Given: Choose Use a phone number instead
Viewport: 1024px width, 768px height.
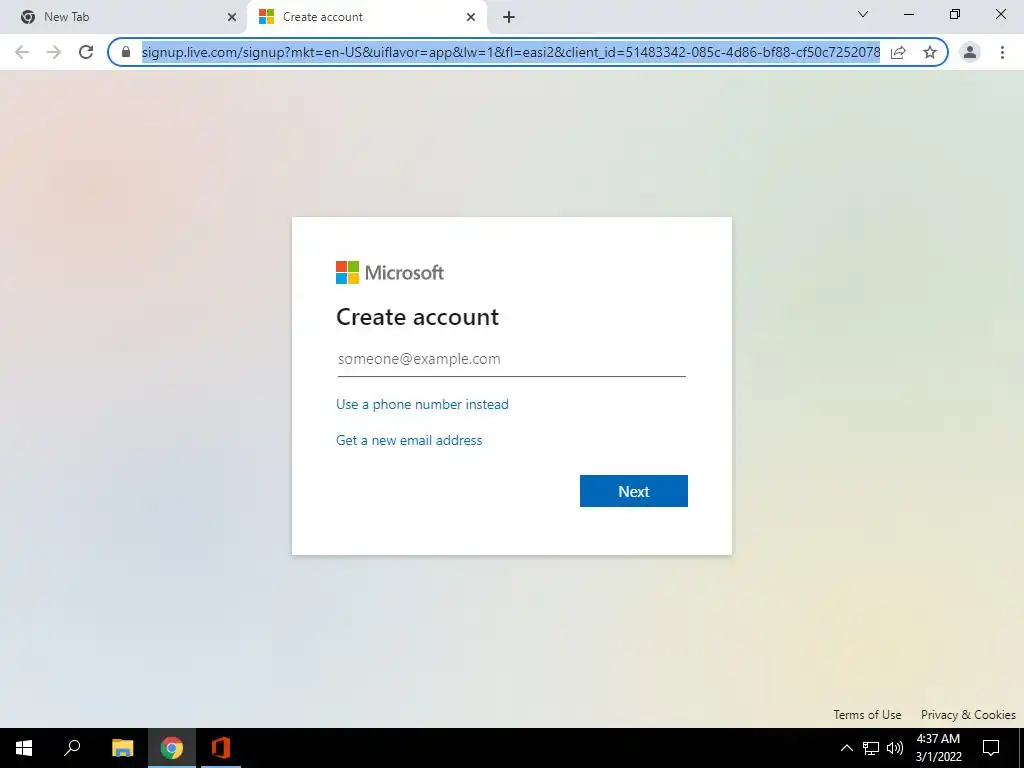Looking at the screenshot, I should 422,404.
